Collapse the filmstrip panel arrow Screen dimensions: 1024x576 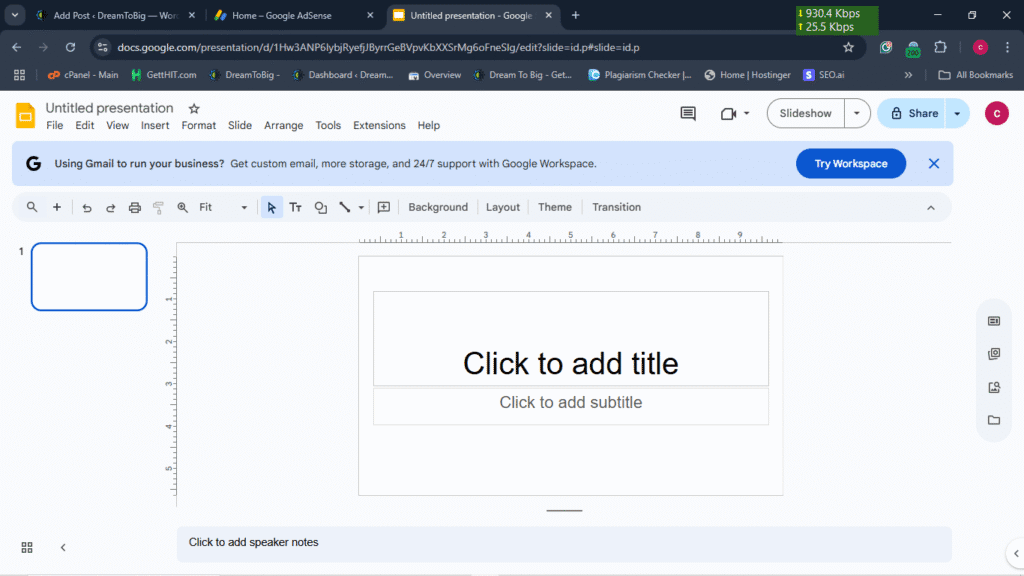point(63,547)
